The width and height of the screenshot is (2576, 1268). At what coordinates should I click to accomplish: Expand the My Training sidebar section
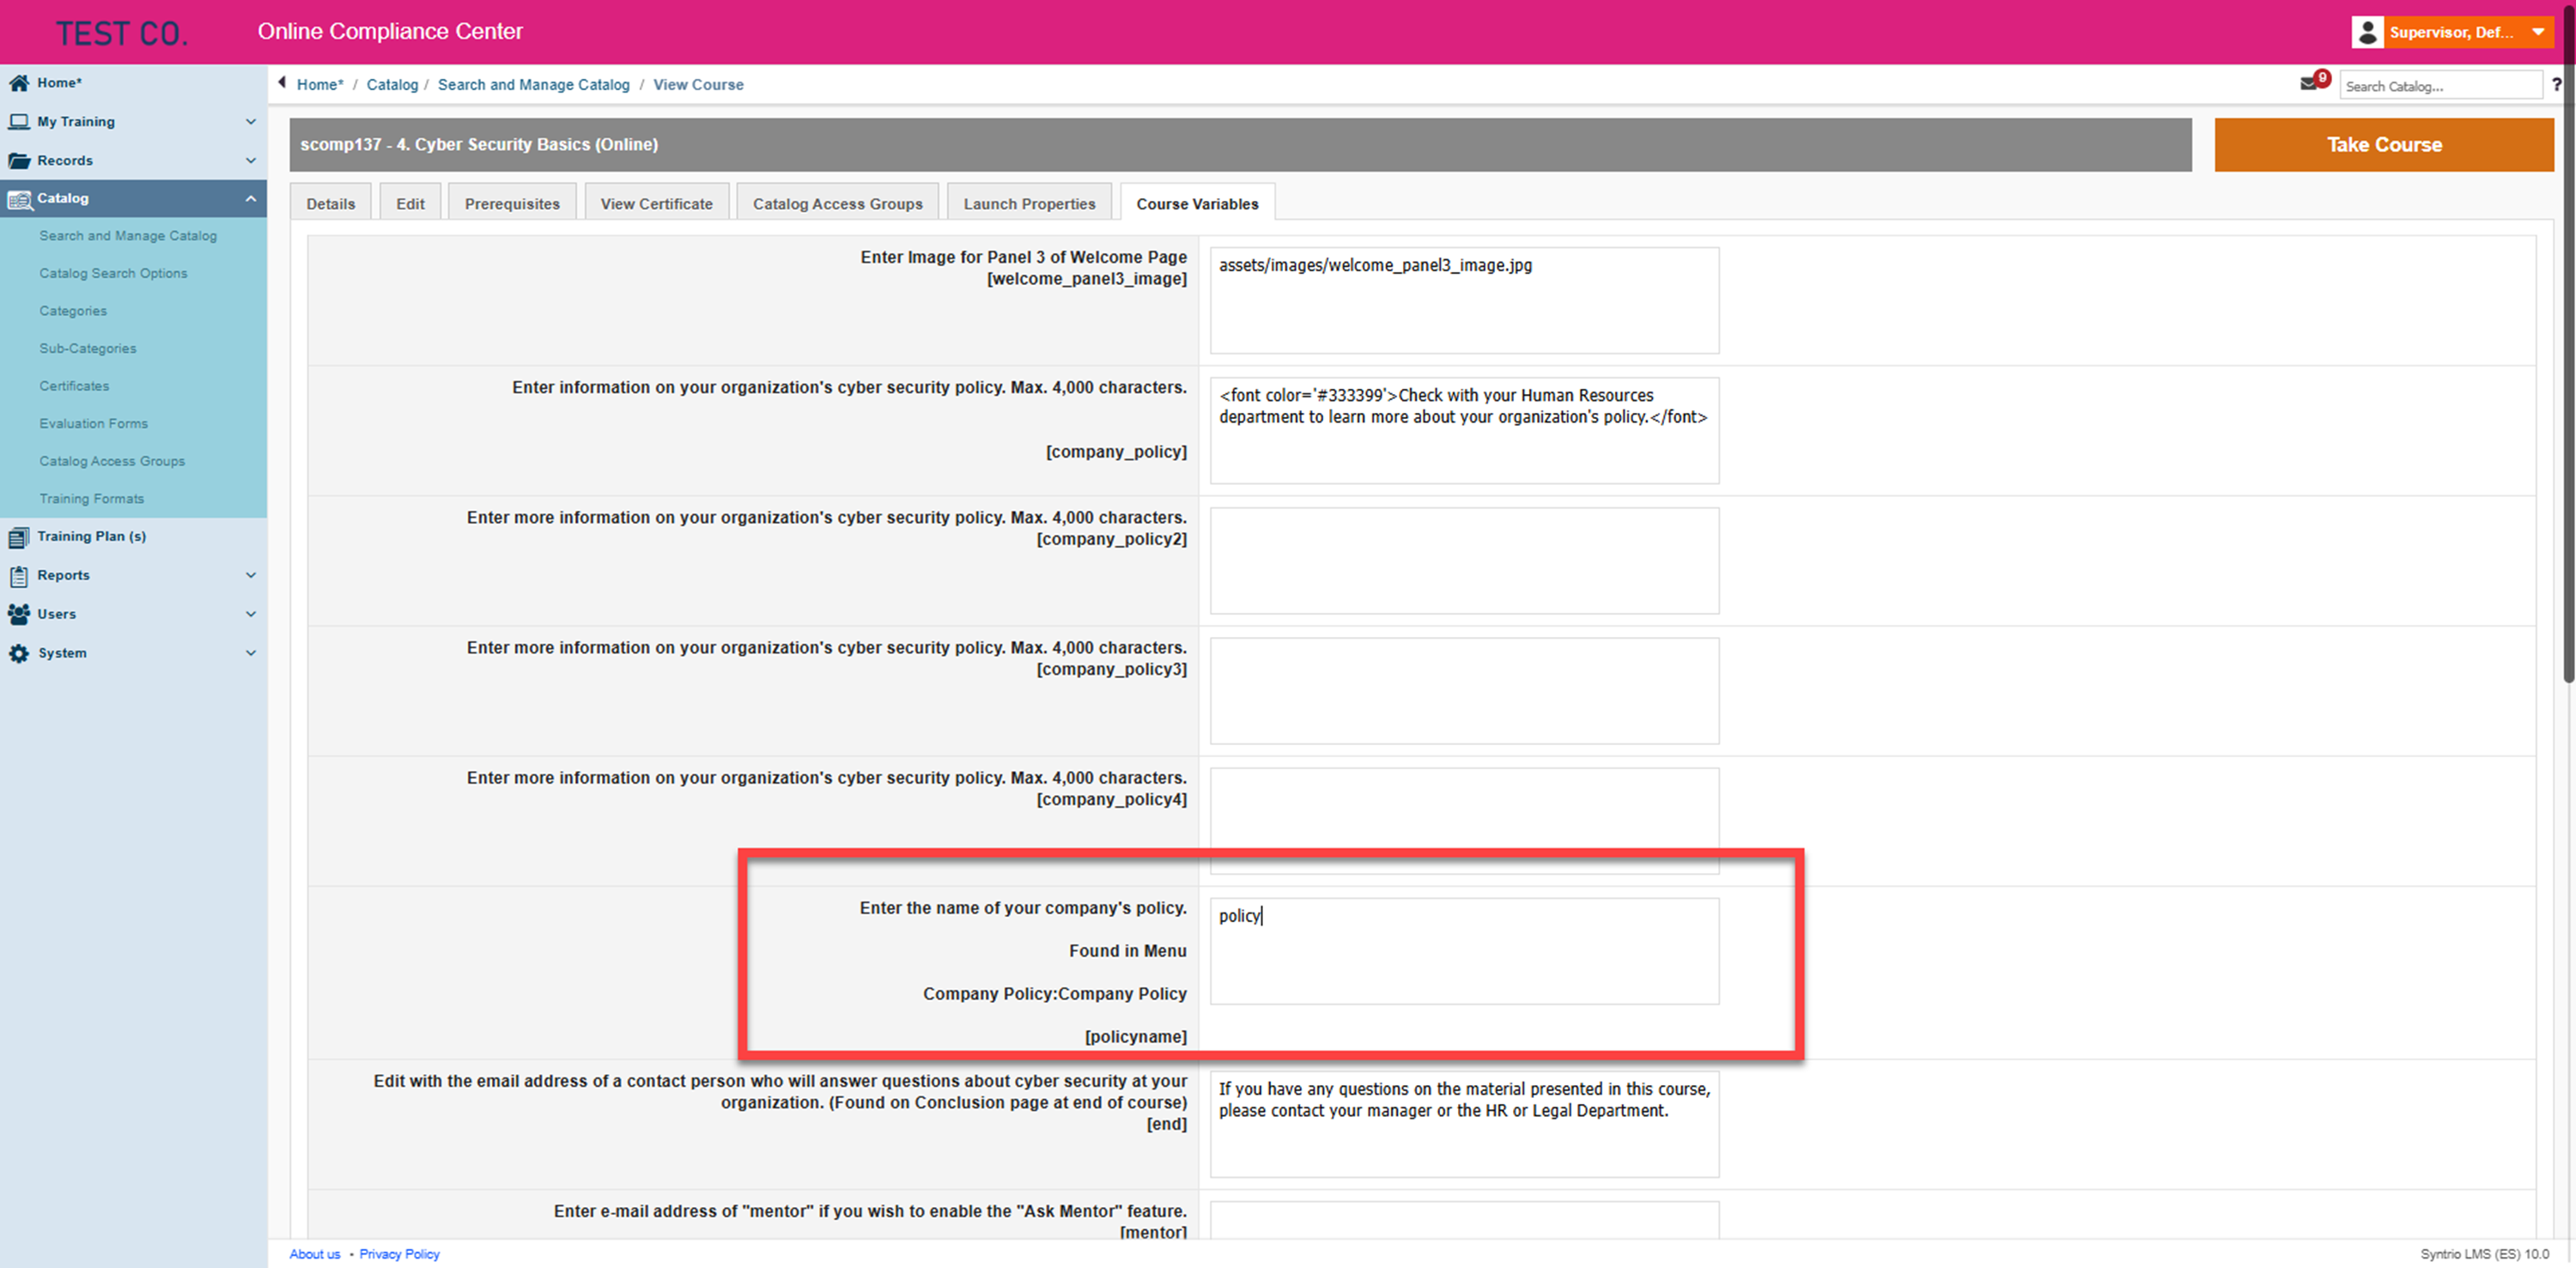pos(250,122)
